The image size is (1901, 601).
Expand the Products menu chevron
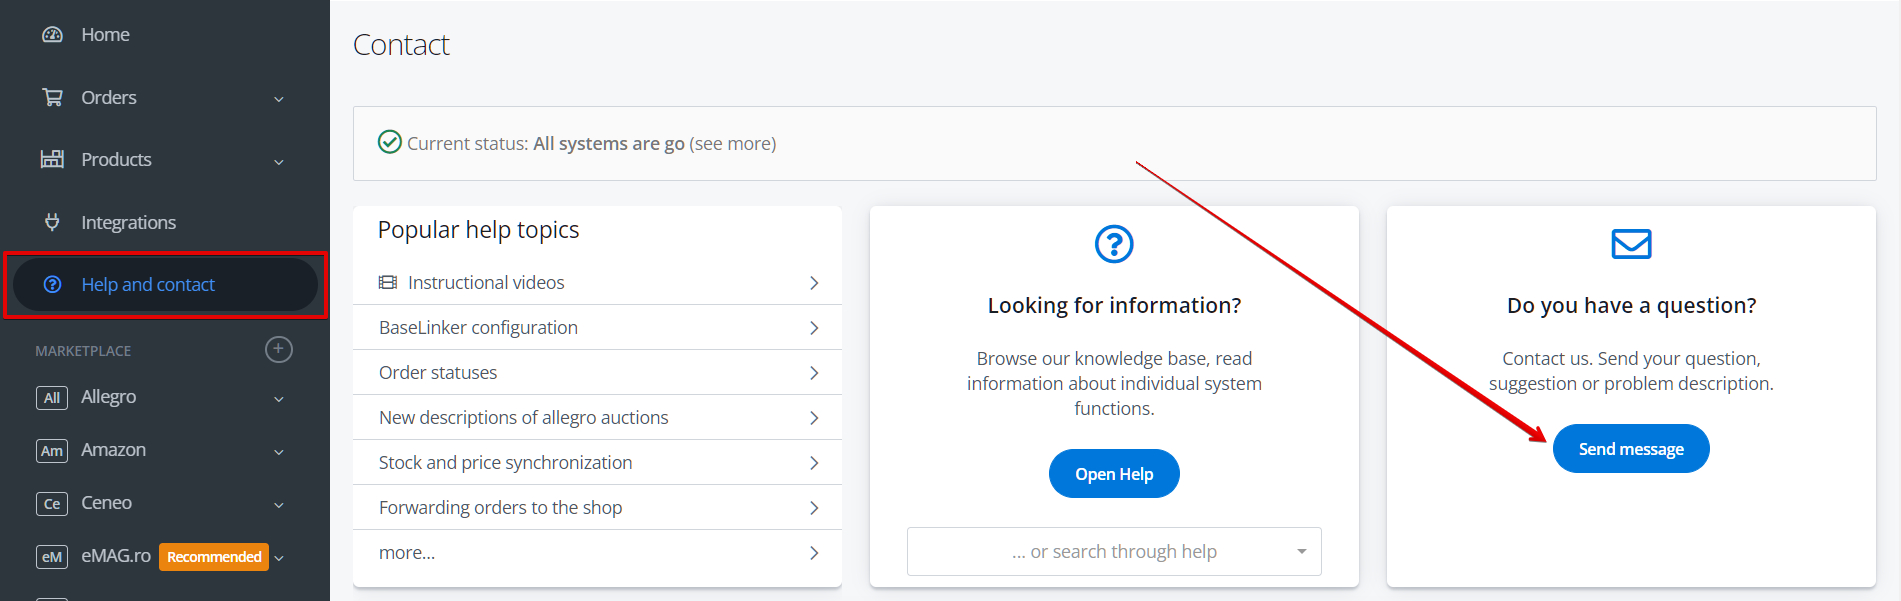tap(279, 162)
